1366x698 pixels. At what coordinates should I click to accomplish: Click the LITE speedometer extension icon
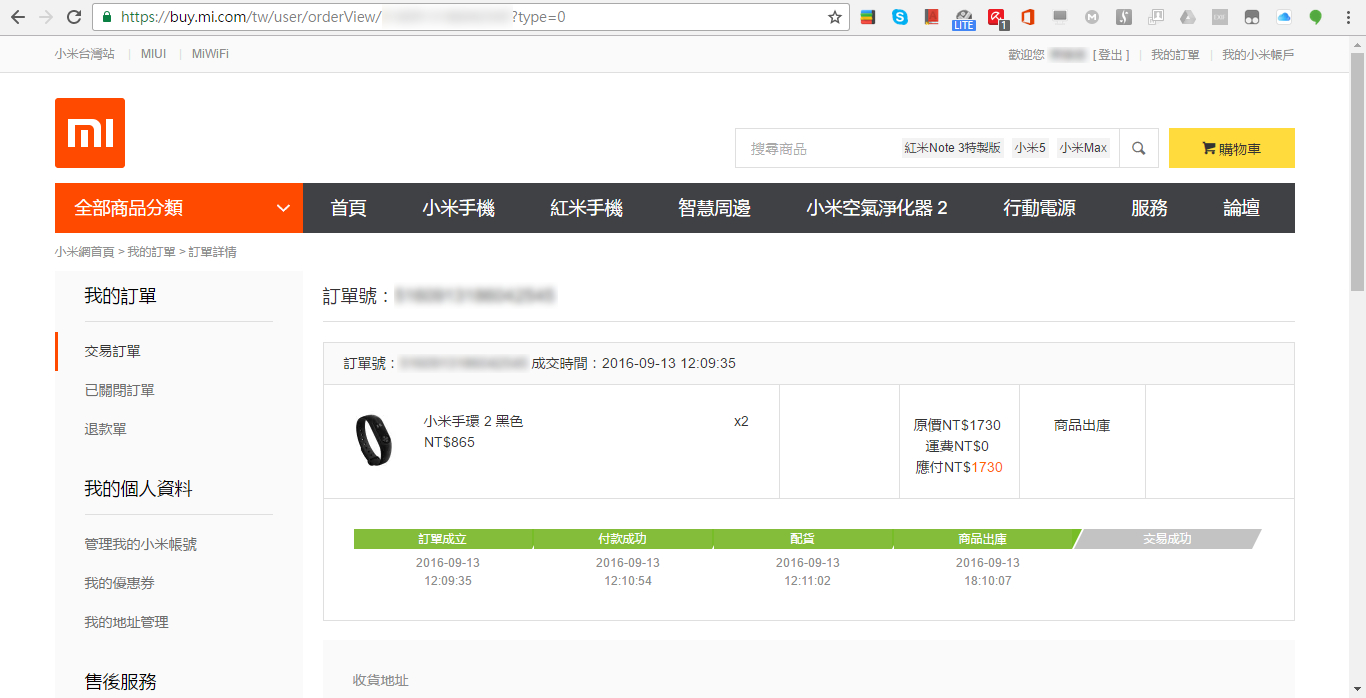pyautogui.click(x=963, y=18)
